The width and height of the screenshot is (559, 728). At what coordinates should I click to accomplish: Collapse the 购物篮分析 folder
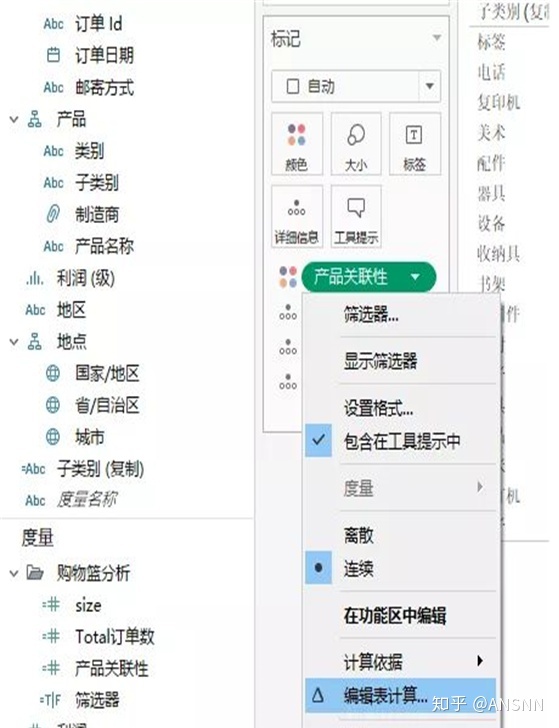click(14, 573)
